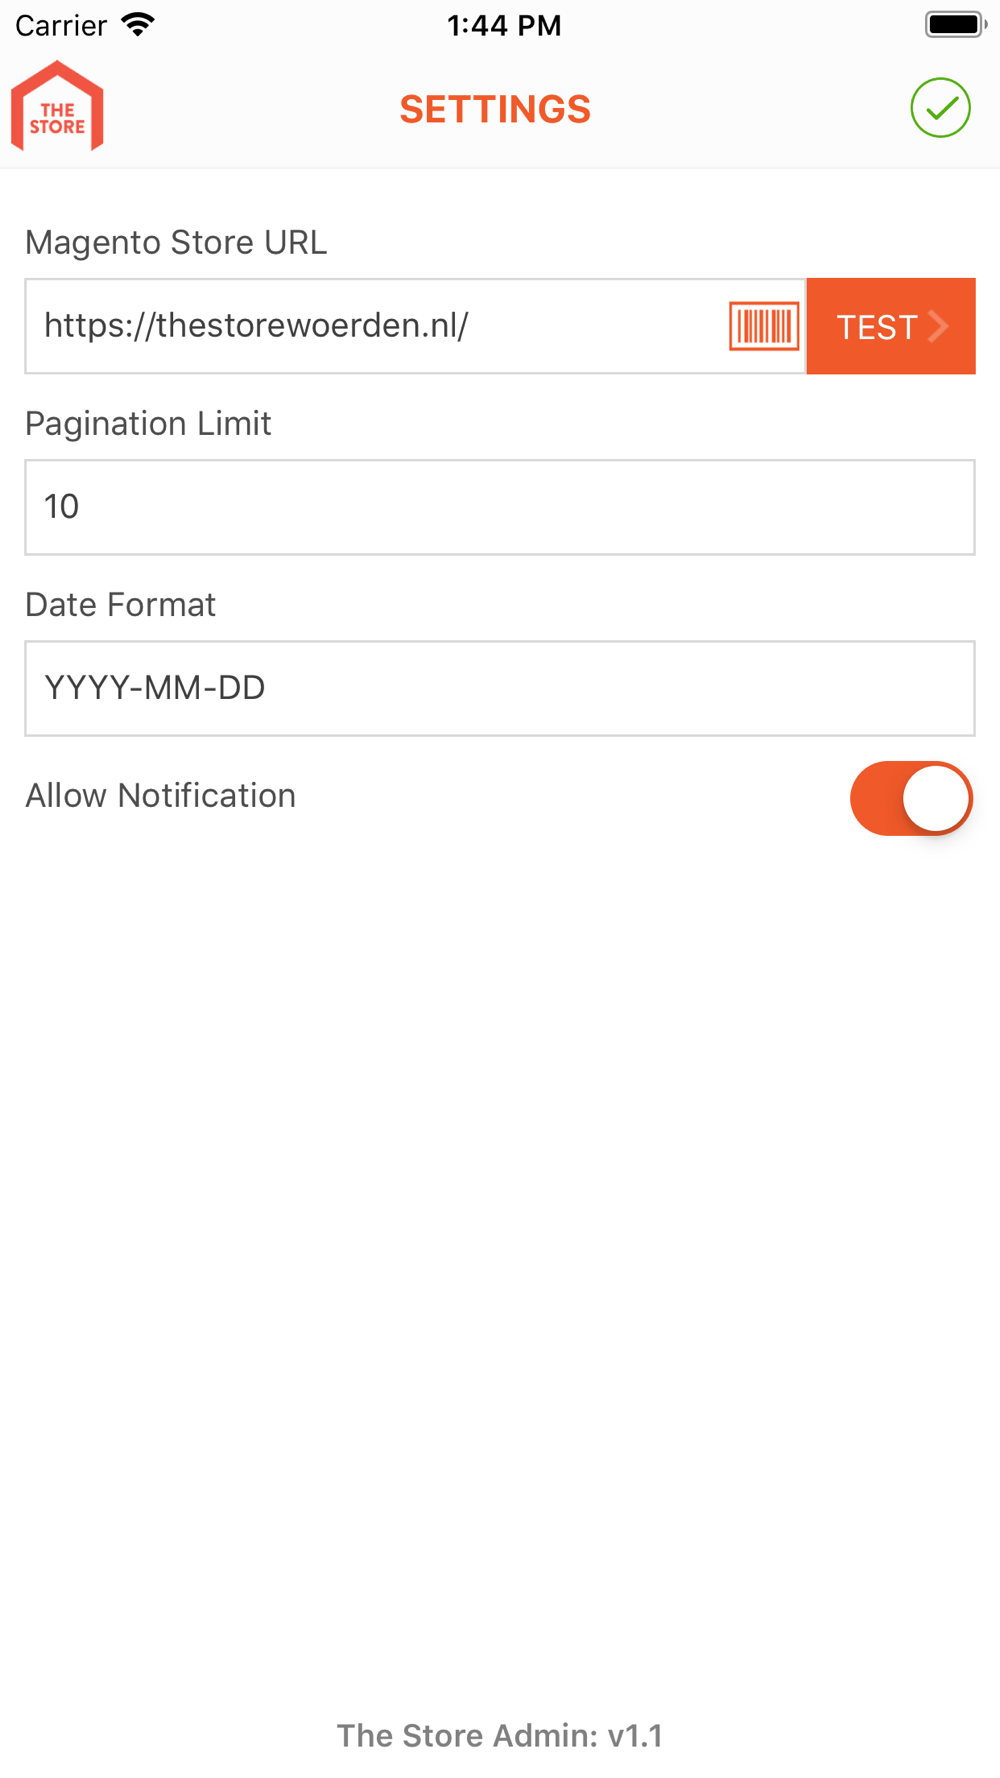This screenshot has width=1000, height=1778.
Task: Tap the Allow Notification label
Action: click(160, 796)
